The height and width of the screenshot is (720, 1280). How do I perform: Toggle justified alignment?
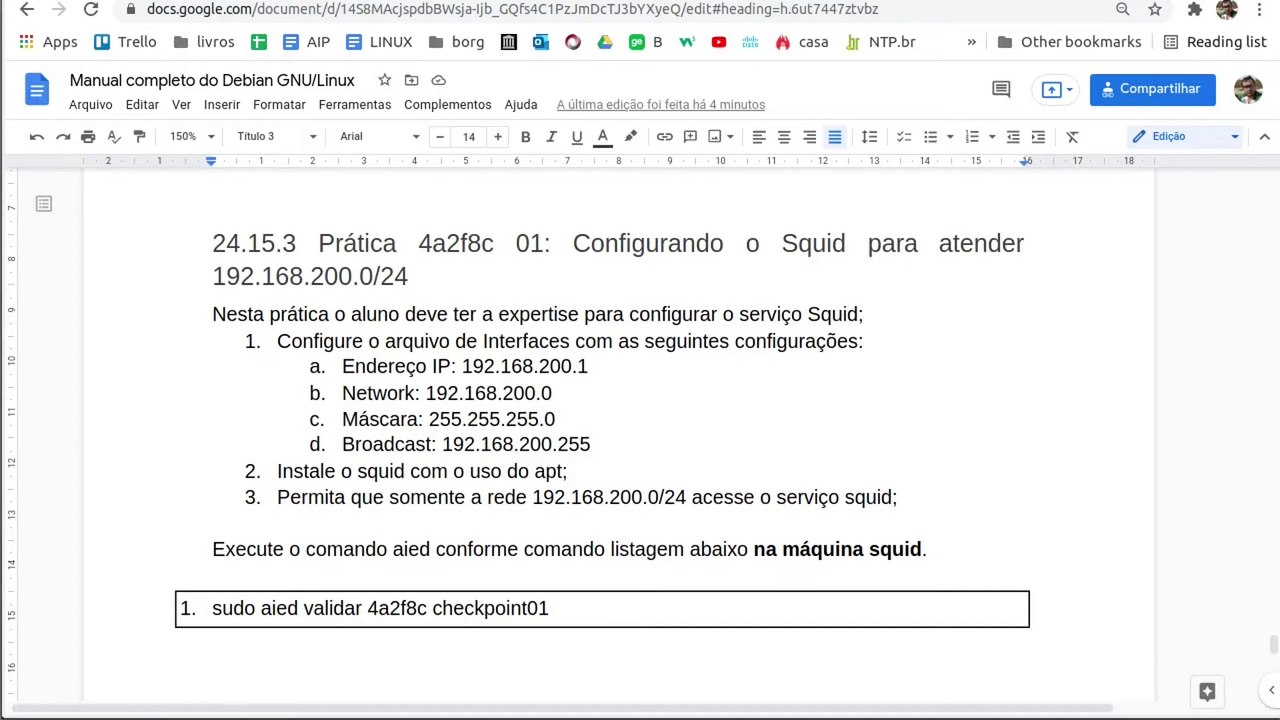835,136
